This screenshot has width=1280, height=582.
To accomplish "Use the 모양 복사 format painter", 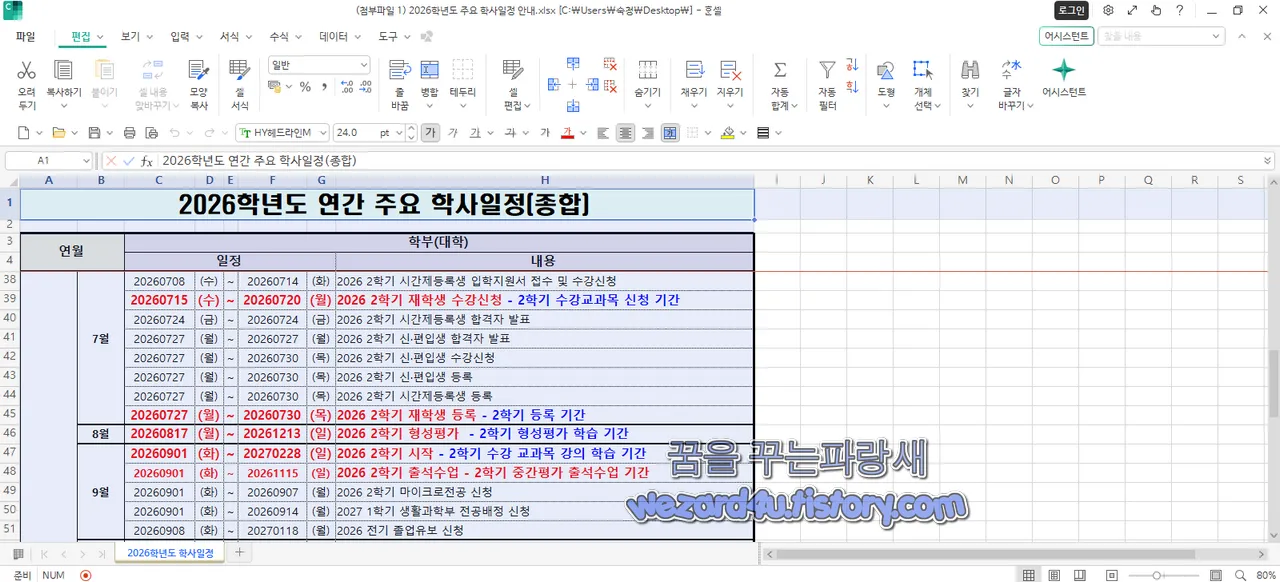I will 199,71.
